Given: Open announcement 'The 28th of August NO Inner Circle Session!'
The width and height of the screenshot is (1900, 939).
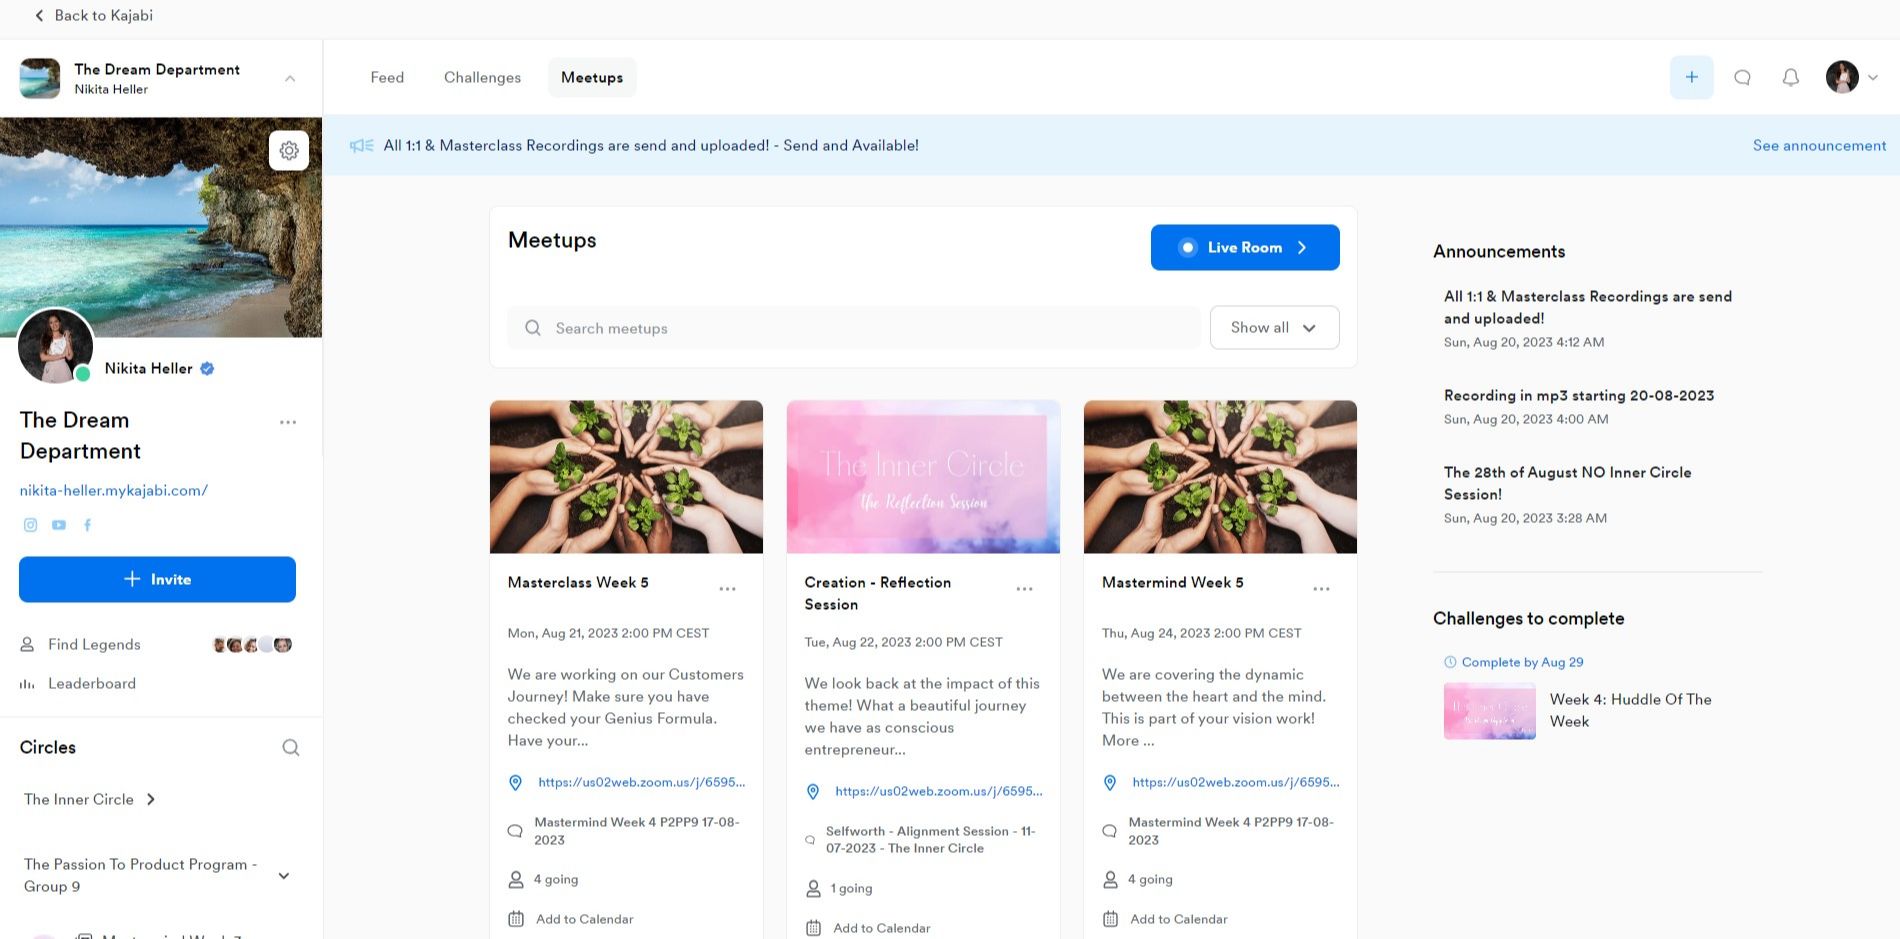Looking at the screenshot, I should (x=1568, y=483).
